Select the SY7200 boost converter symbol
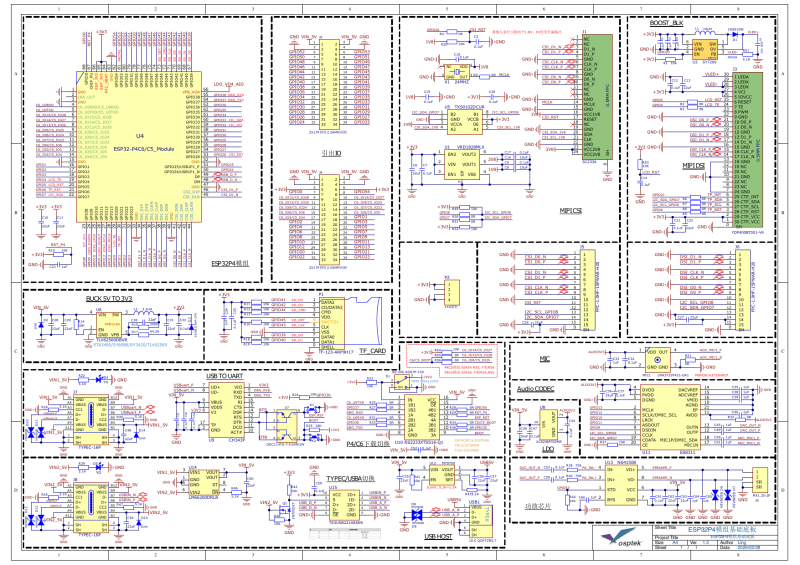 pyautogui.click(x=705, y=50)
